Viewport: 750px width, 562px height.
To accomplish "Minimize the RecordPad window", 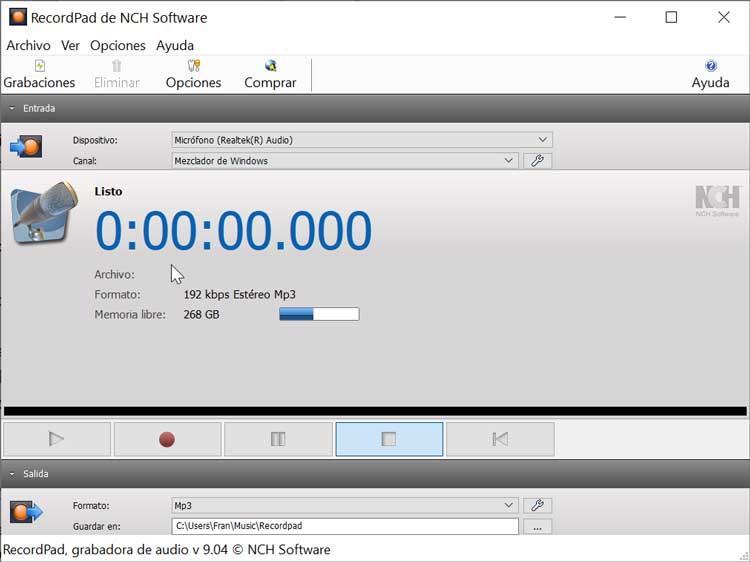I will click(620, 17).
